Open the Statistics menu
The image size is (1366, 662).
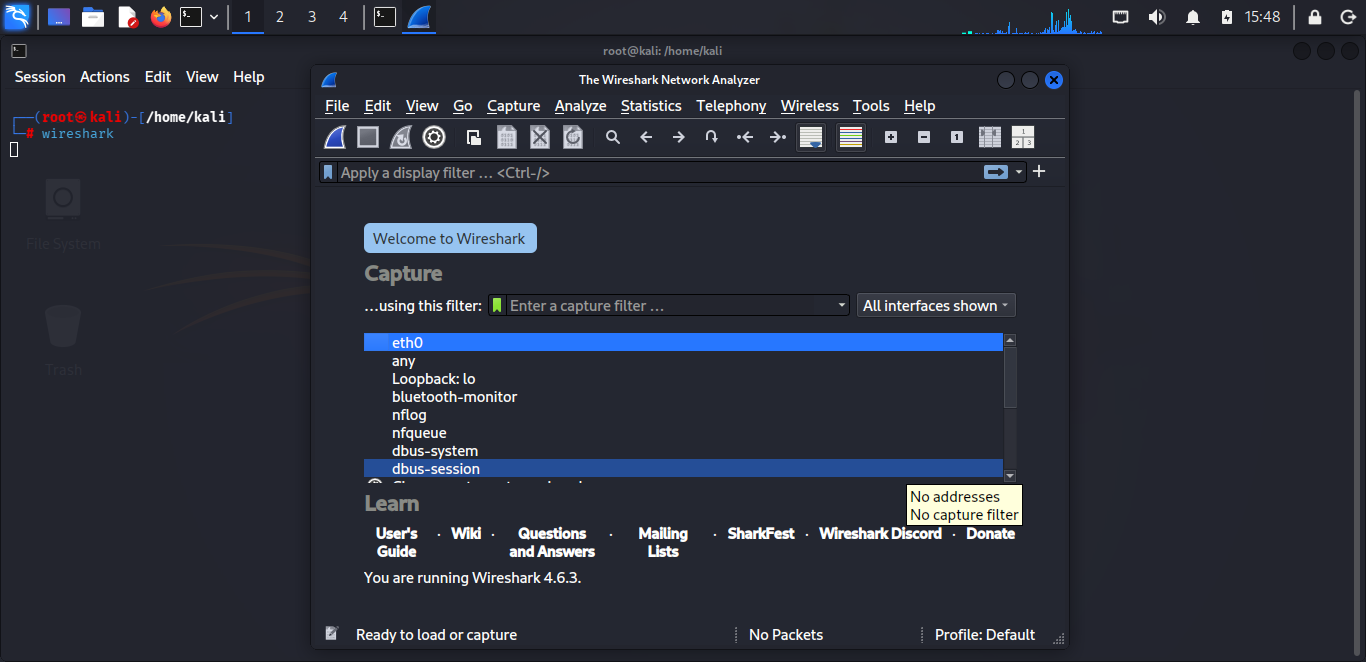tap(651, 106)
